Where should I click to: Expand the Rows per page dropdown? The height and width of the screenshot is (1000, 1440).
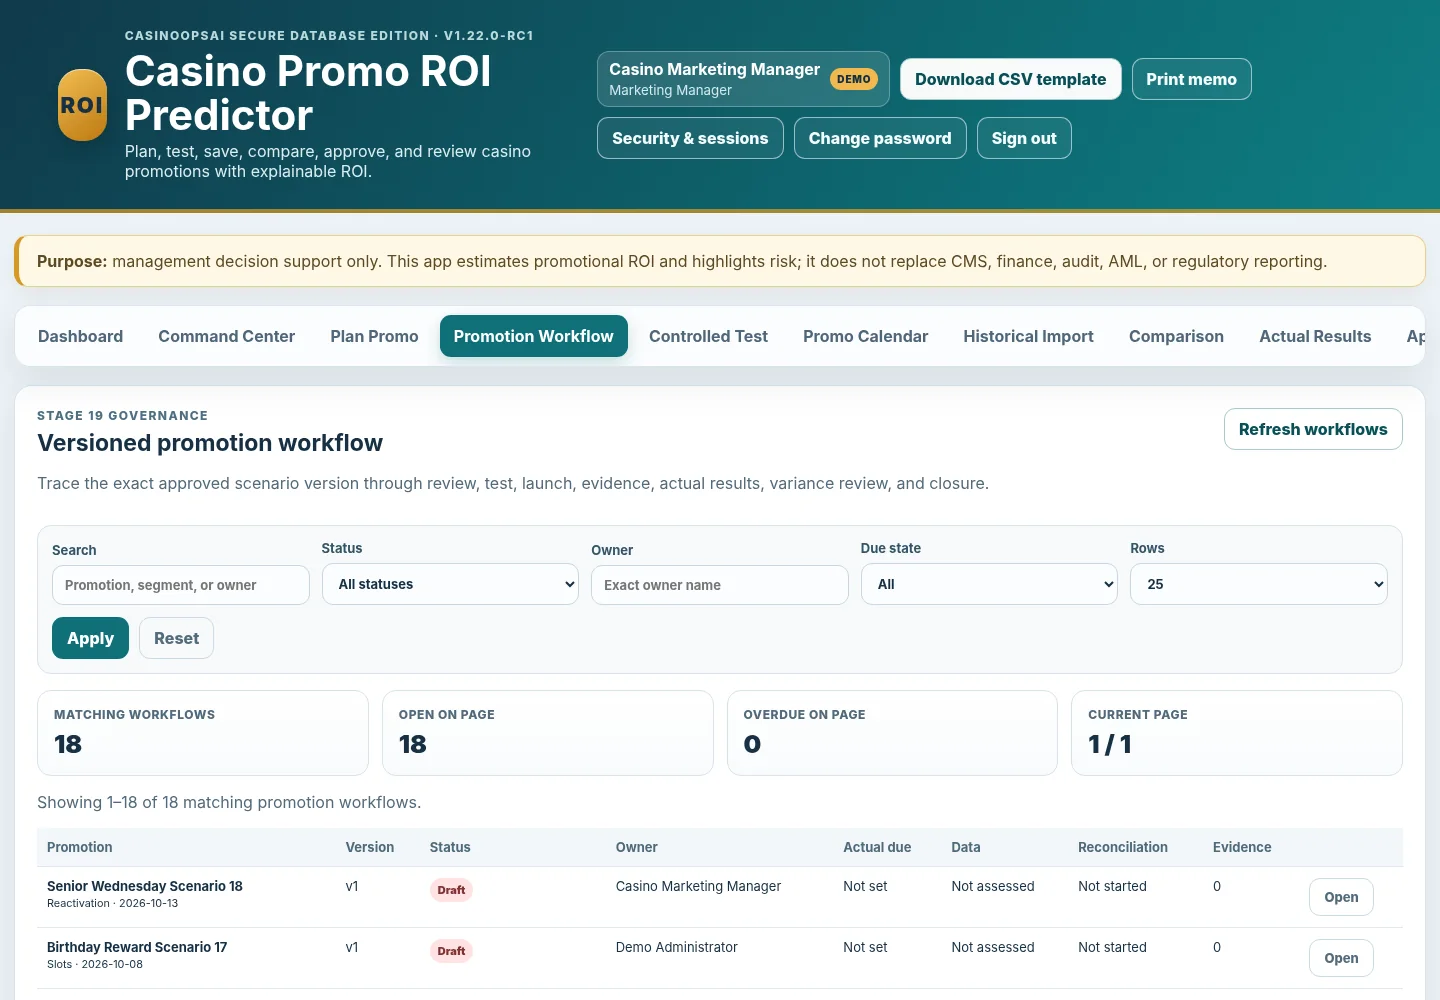coord(1258,584)
